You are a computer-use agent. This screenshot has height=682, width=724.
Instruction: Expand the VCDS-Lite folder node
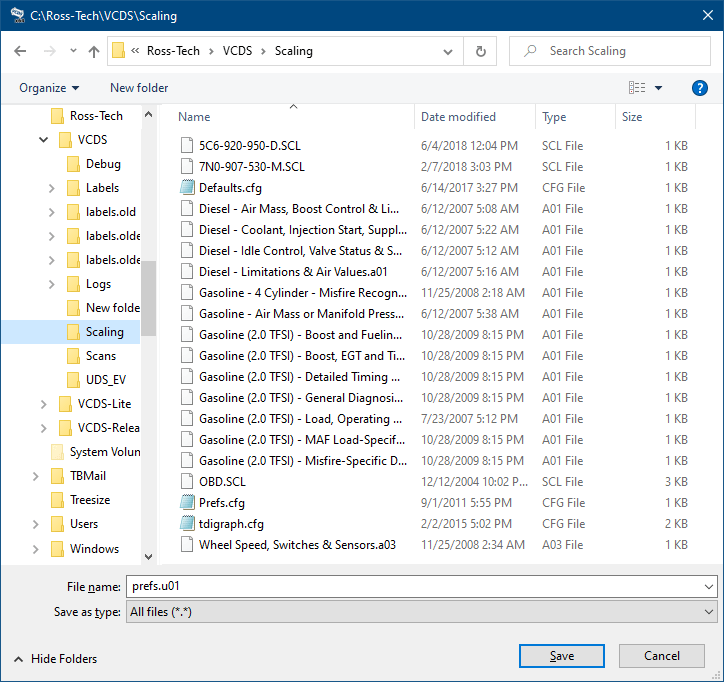[43, 404]
